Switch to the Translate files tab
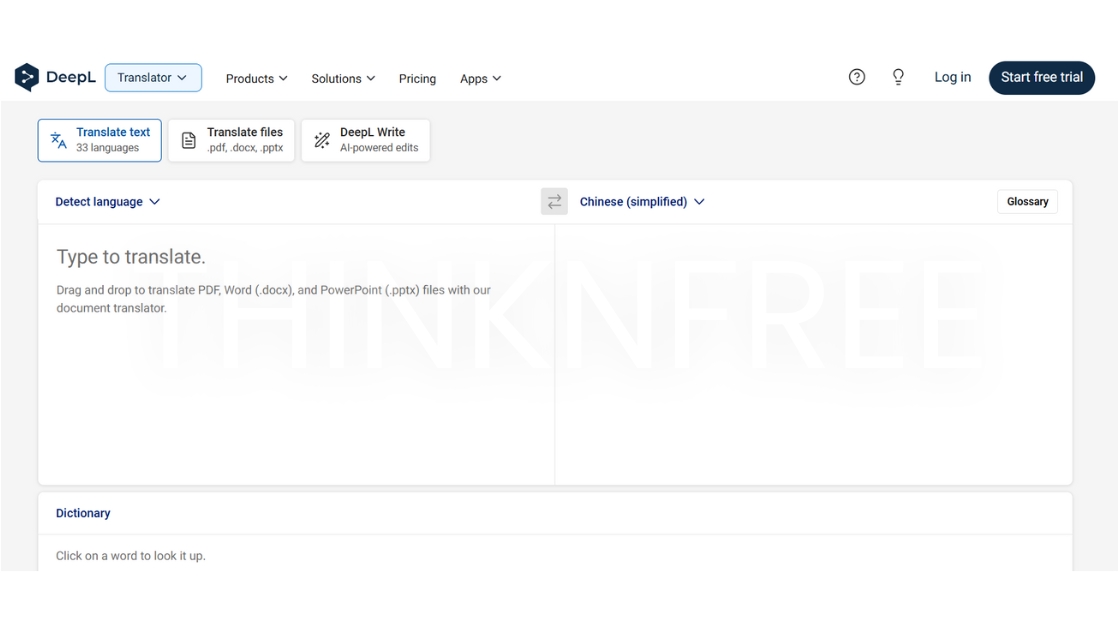 pos(231,140)
